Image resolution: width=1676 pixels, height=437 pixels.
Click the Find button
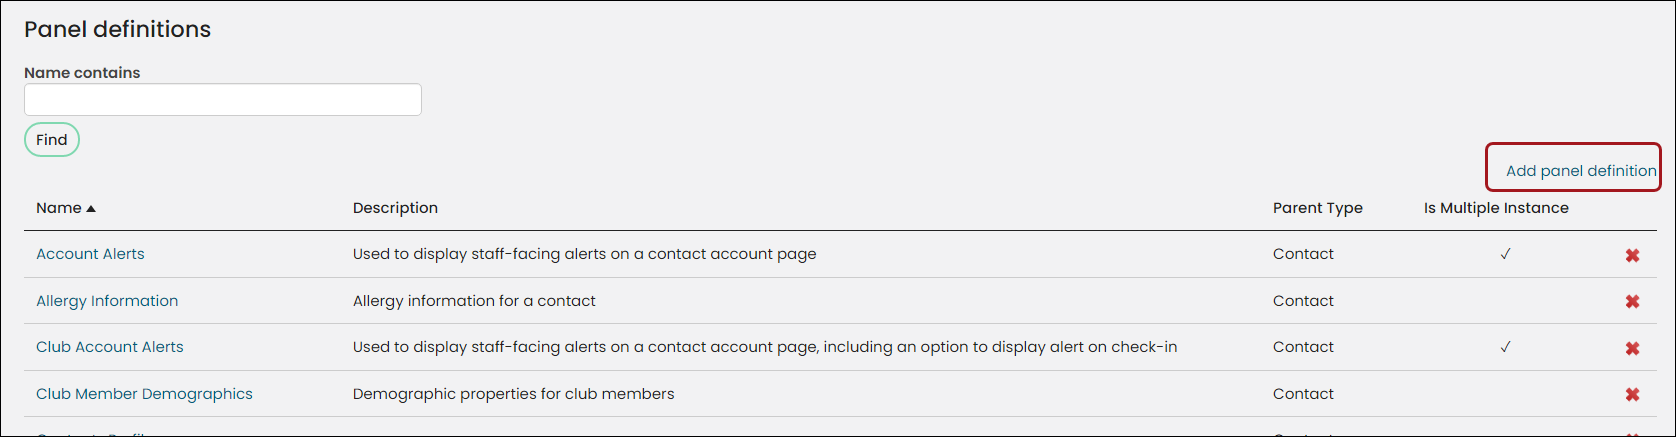point(52,140)
